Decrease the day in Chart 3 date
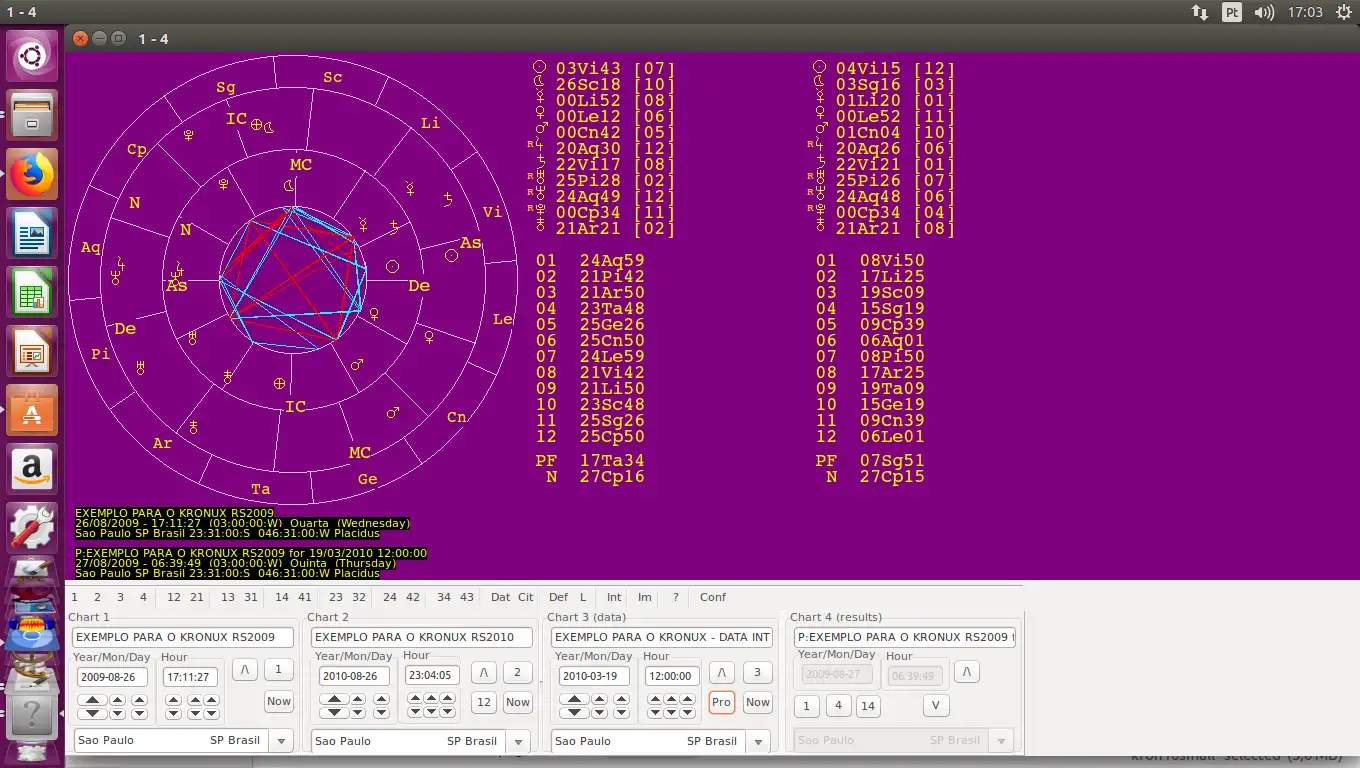 coord(621,714)
